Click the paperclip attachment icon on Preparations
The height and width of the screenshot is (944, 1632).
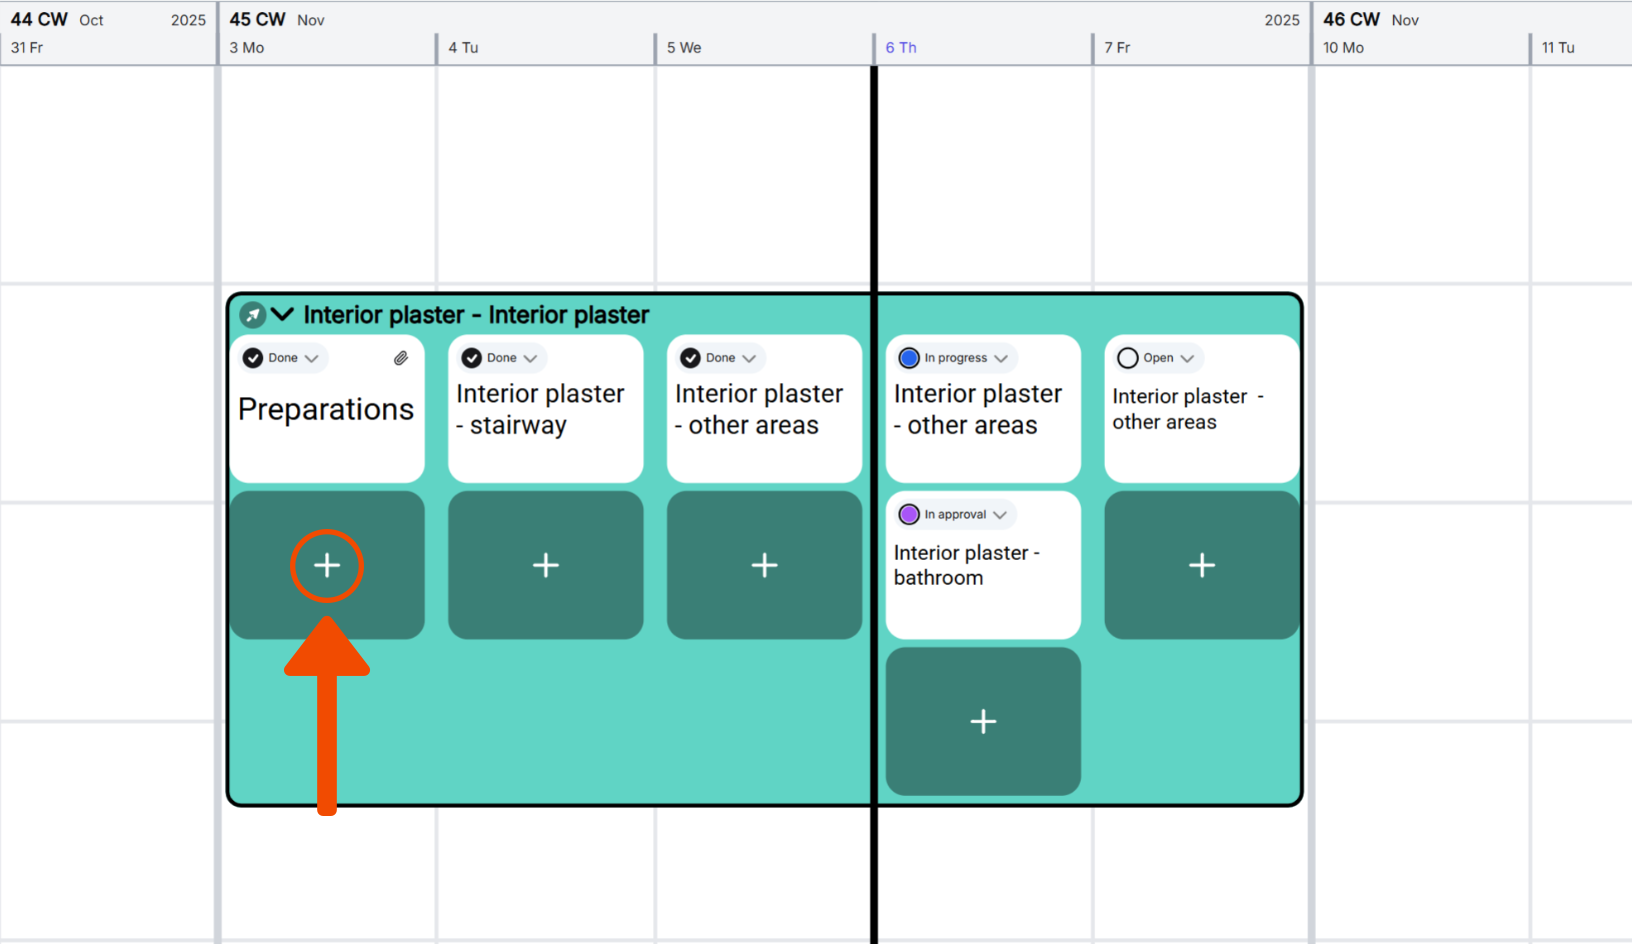401,358
